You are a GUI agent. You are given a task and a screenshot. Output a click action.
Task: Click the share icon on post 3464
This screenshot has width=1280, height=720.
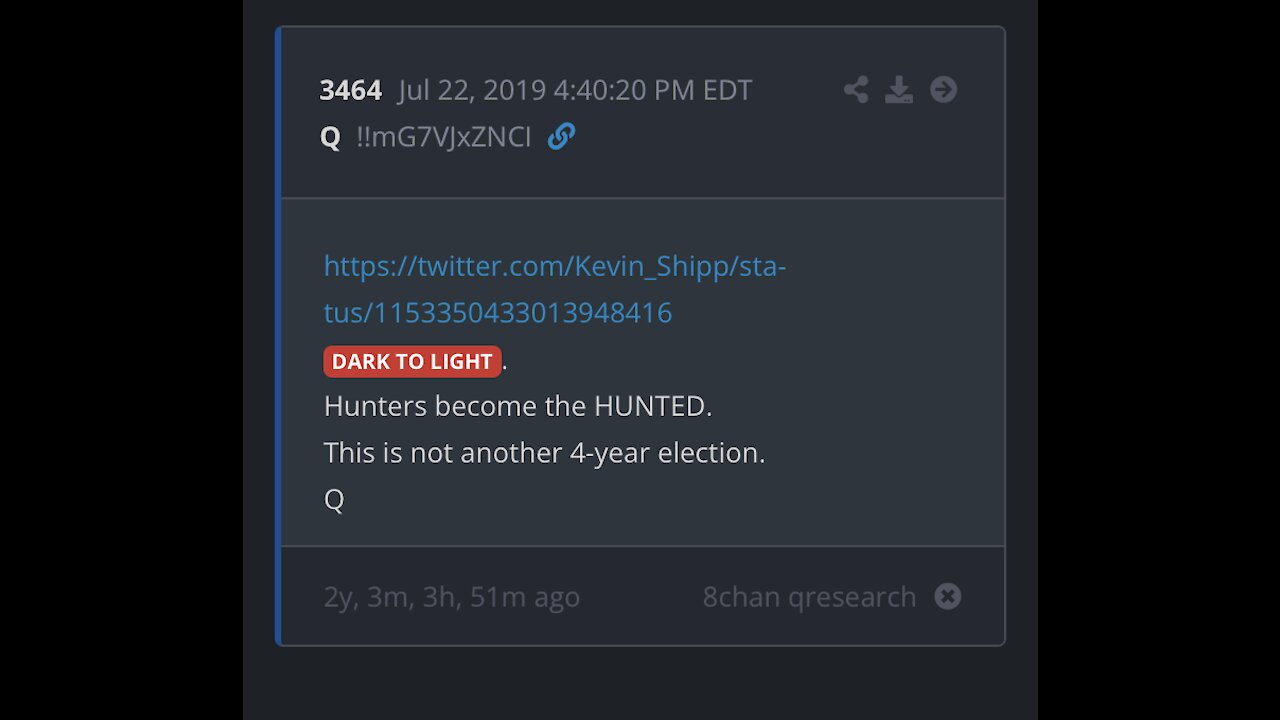click(x=855, y=90)
